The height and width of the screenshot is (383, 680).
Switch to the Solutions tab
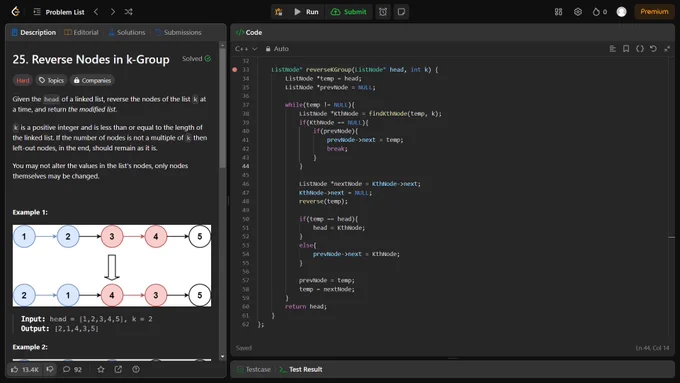click(x=127, y=33)
